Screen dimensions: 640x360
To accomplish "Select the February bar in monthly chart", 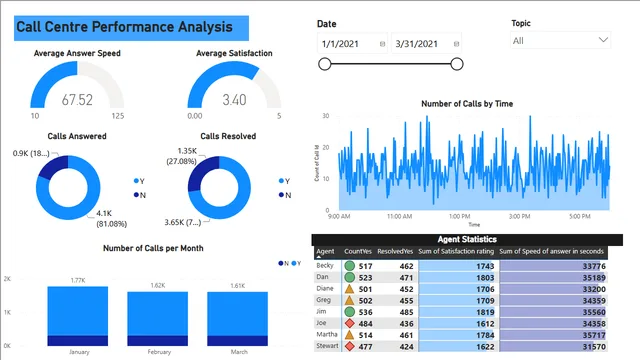I will point(158,318).
